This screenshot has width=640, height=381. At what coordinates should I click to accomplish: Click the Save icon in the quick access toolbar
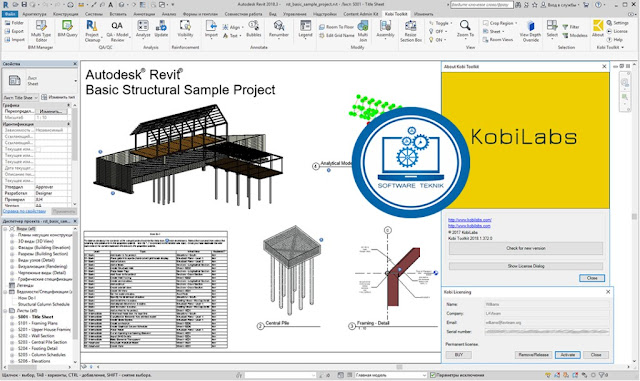24,4
